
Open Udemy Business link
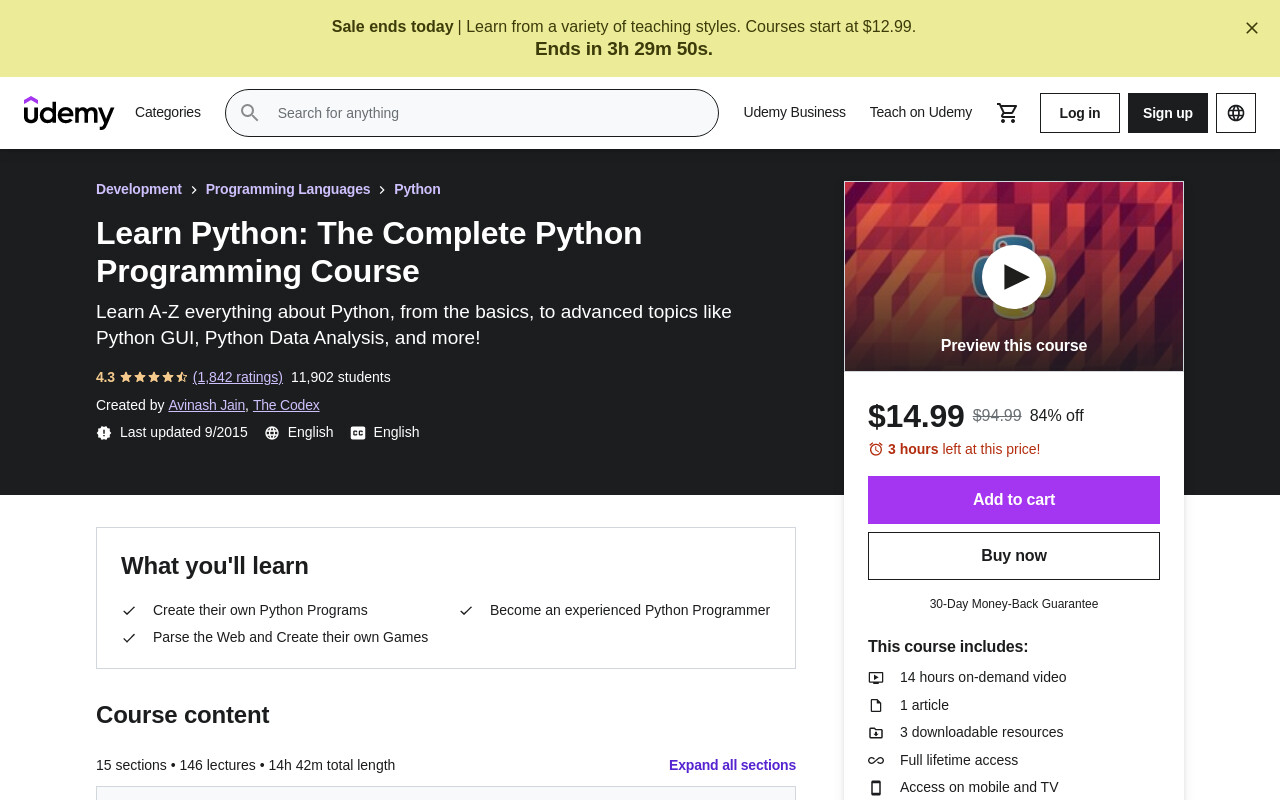point(794,112)
